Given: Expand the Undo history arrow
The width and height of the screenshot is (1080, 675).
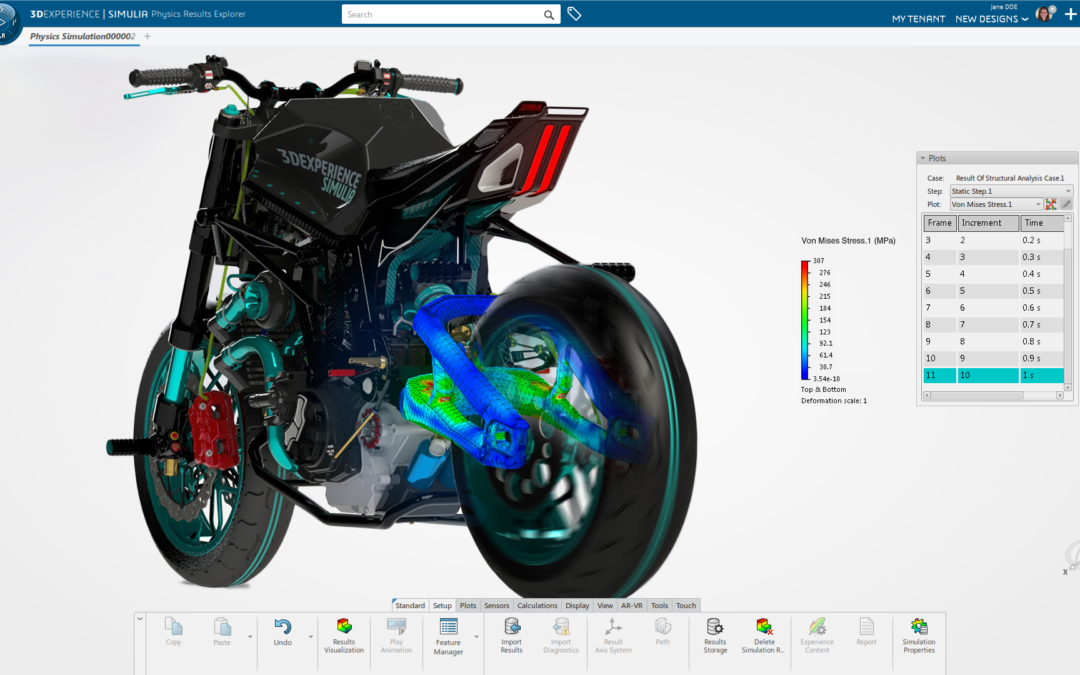Looking at the screenshot, I should [x=311, y=636].
